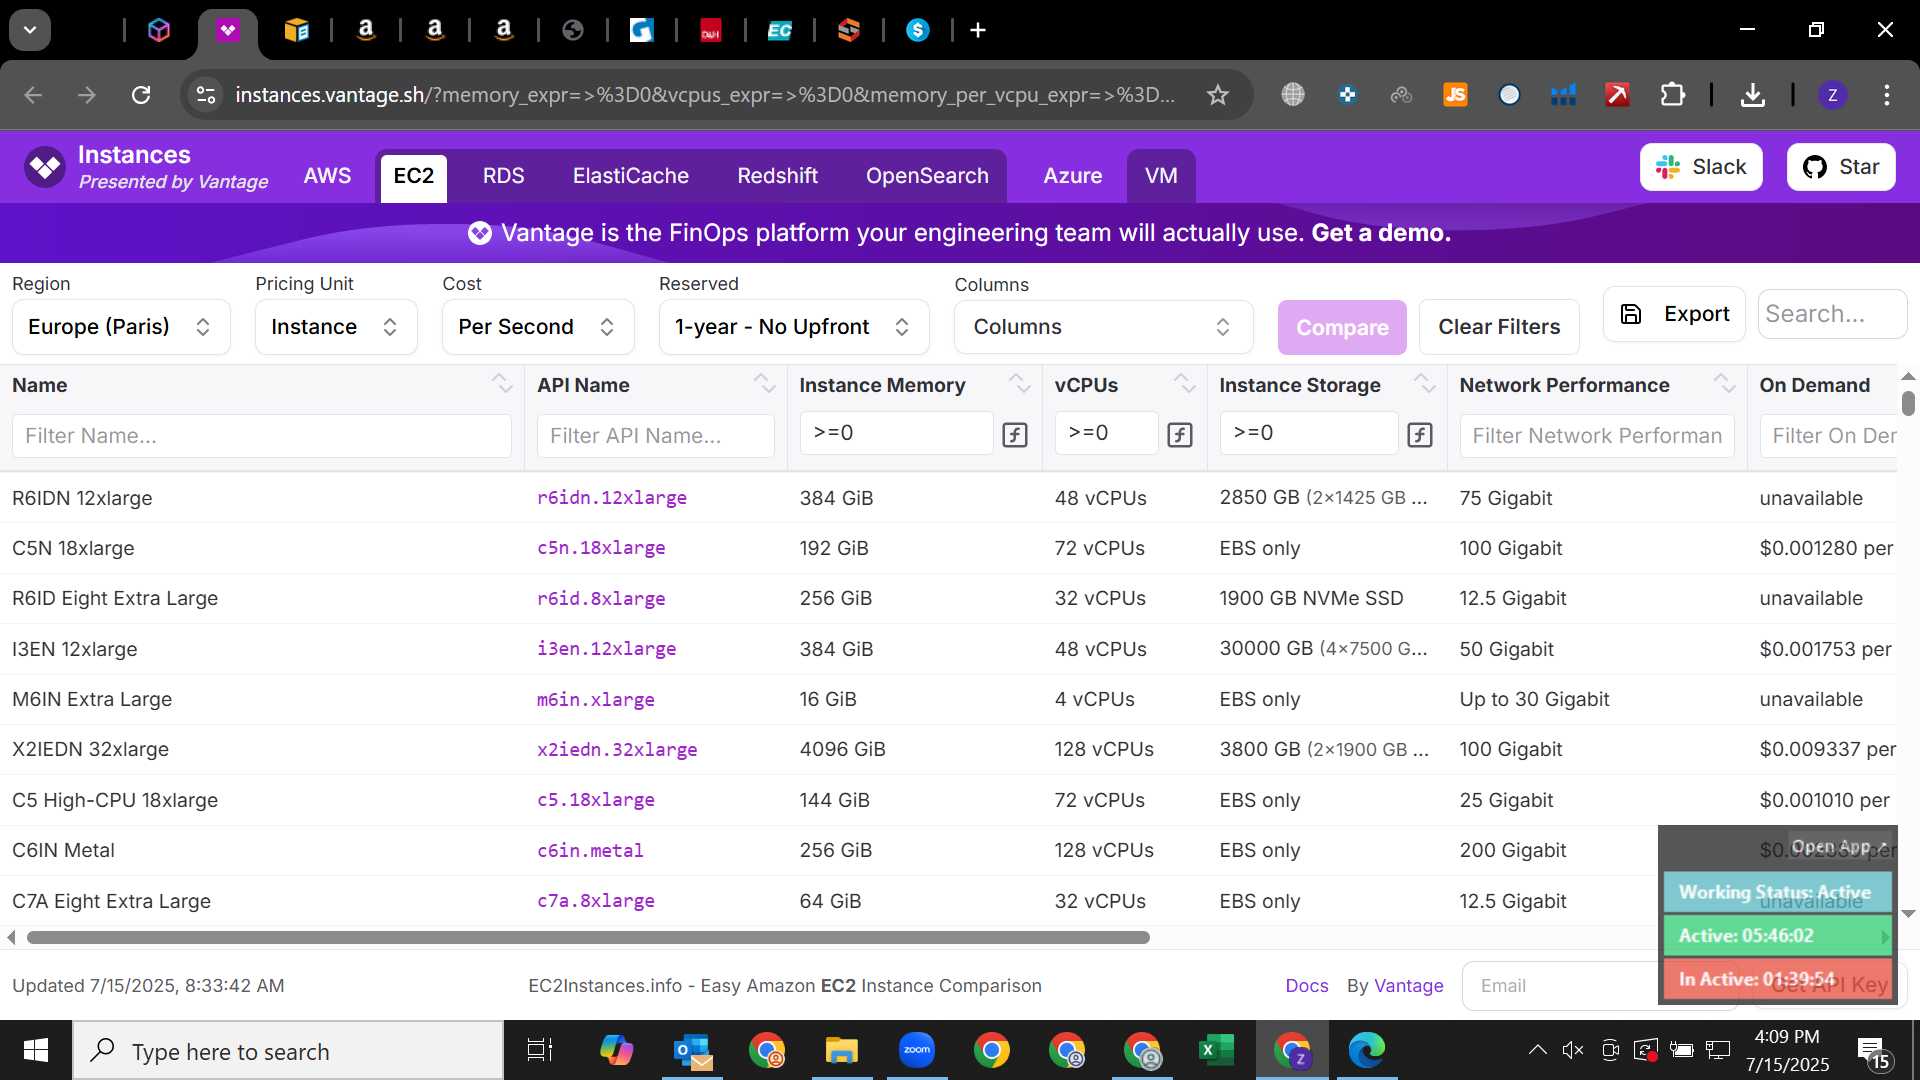The image size is (1920, 1080).
Task: Click the Compare button
Action: point(1342,327)
